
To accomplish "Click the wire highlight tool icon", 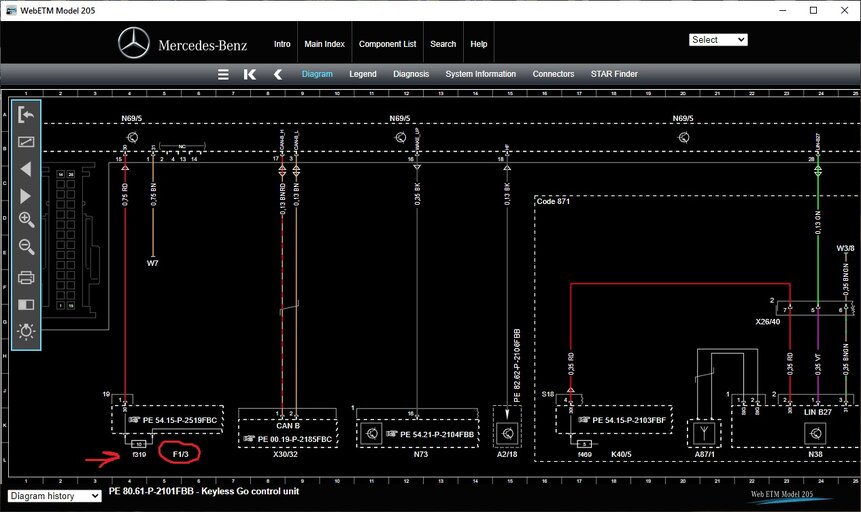I will (x=26, y=142).
